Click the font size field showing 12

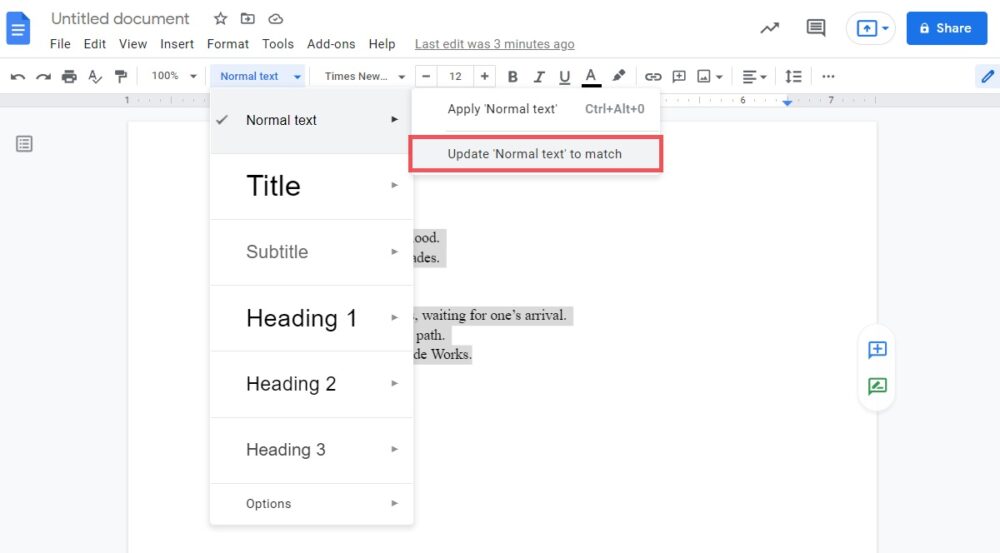pos(455,76)
